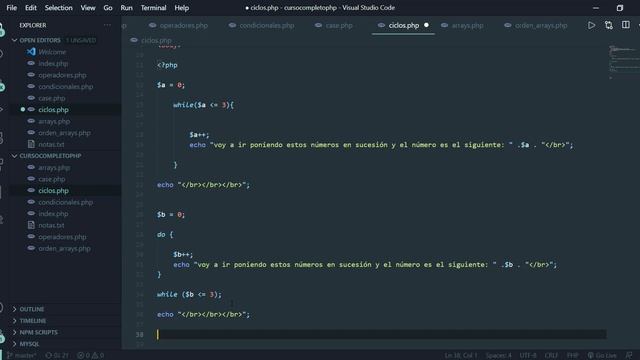Viewport: 640px width, 360px height.
Task: Open changes compare icon in editor toolbar
Action: pos(609,25)
